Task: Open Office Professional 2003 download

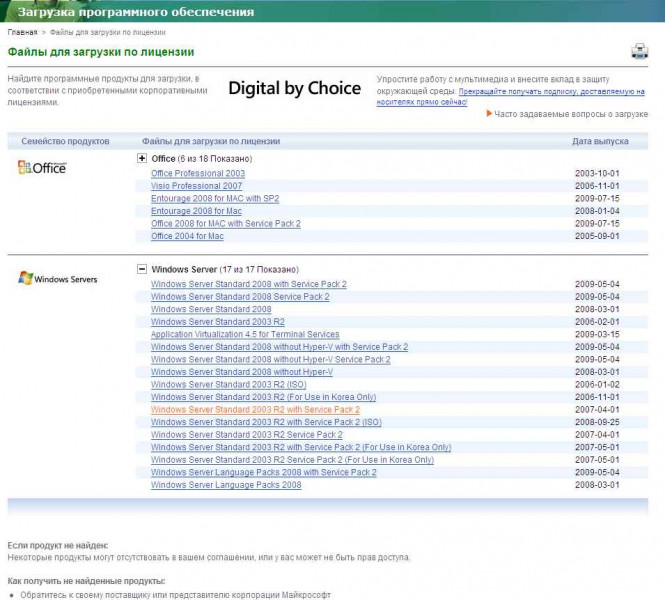Action: click(x=198, y=173)
